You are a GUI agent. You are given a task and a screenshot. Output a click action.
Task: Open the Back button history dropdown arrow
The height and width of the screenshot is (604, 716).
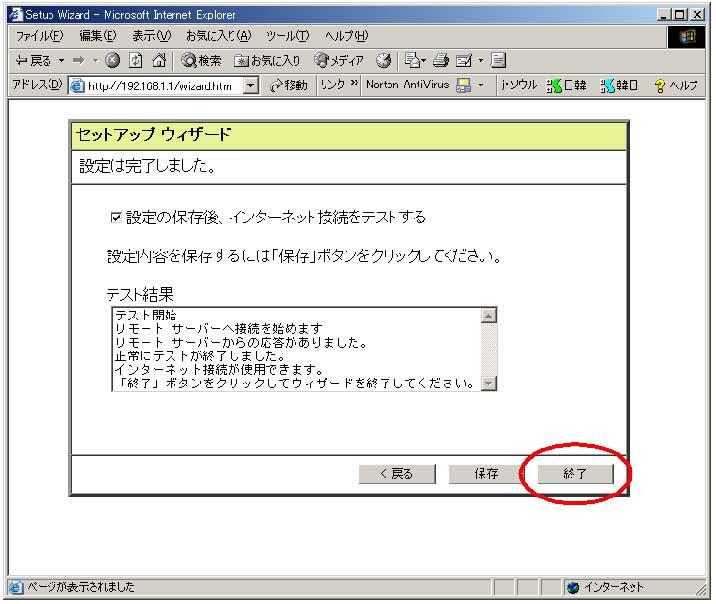(x=61, y=61)
